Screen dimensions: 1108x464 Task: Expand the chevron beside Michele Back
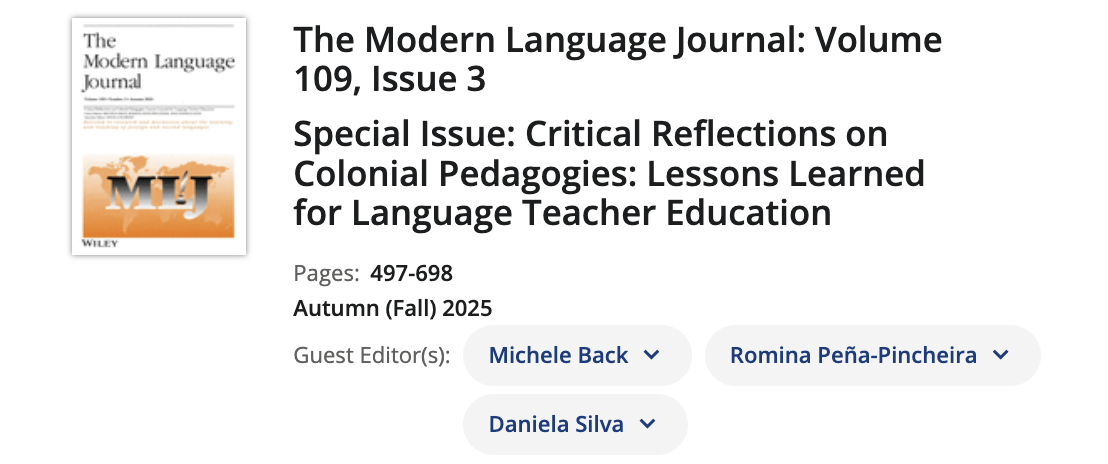pos(651,355)
